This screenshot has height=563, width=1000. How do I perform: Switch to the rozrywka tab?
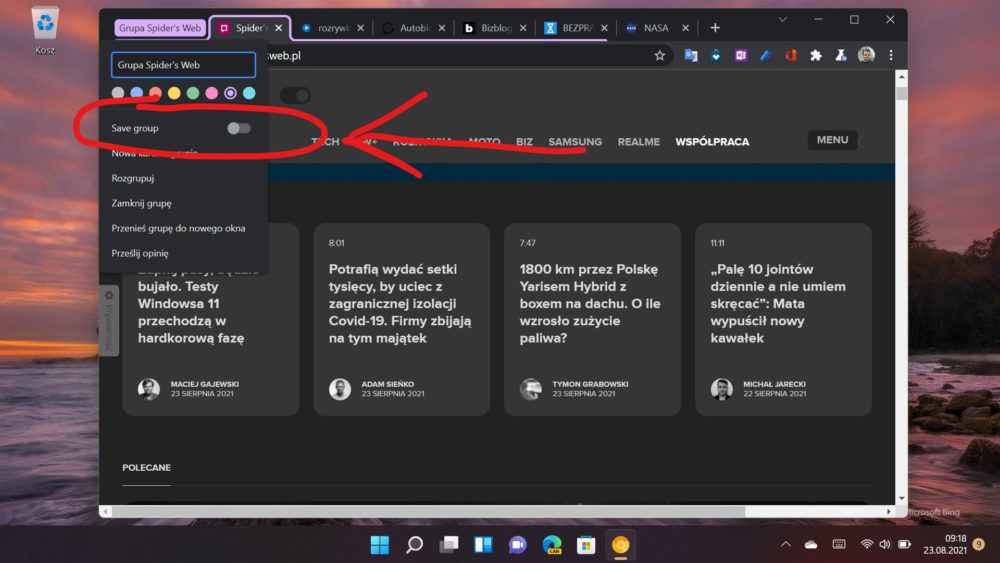click(x=334, y=28)
